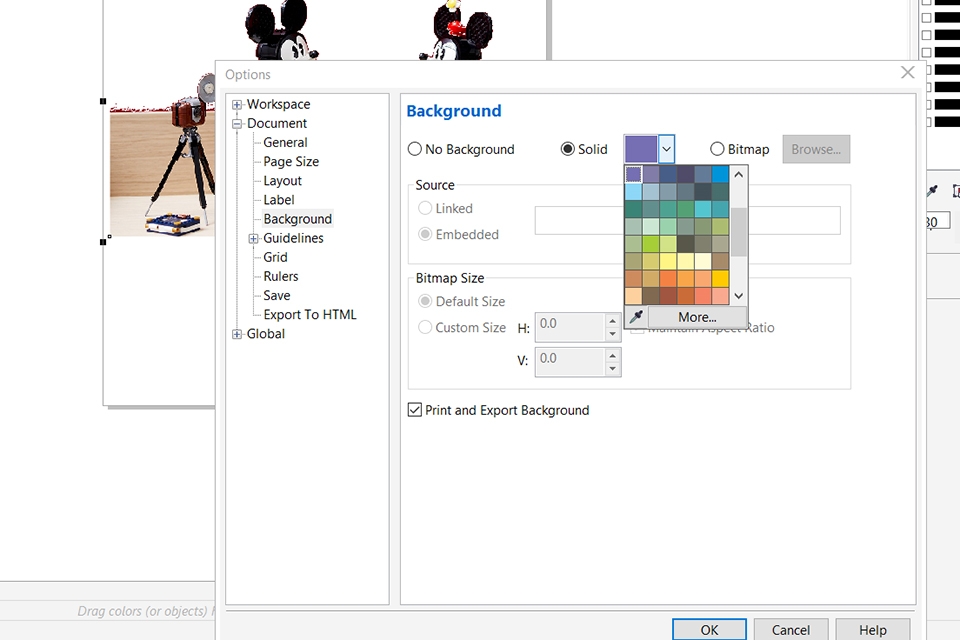Open Page Size settings in tree
The height and width of the screenshot is (640, 960).
click(x=291, y=161)
